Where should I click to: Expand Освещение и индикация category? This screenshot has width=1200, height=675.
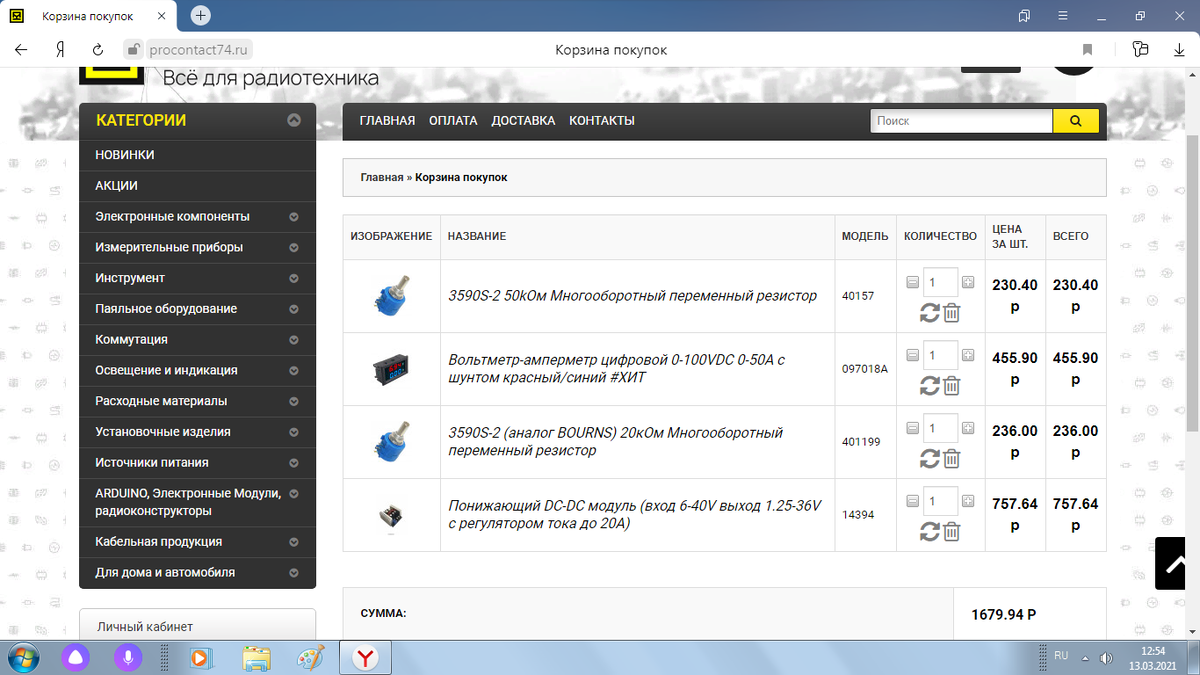click(x=294, y=371)
